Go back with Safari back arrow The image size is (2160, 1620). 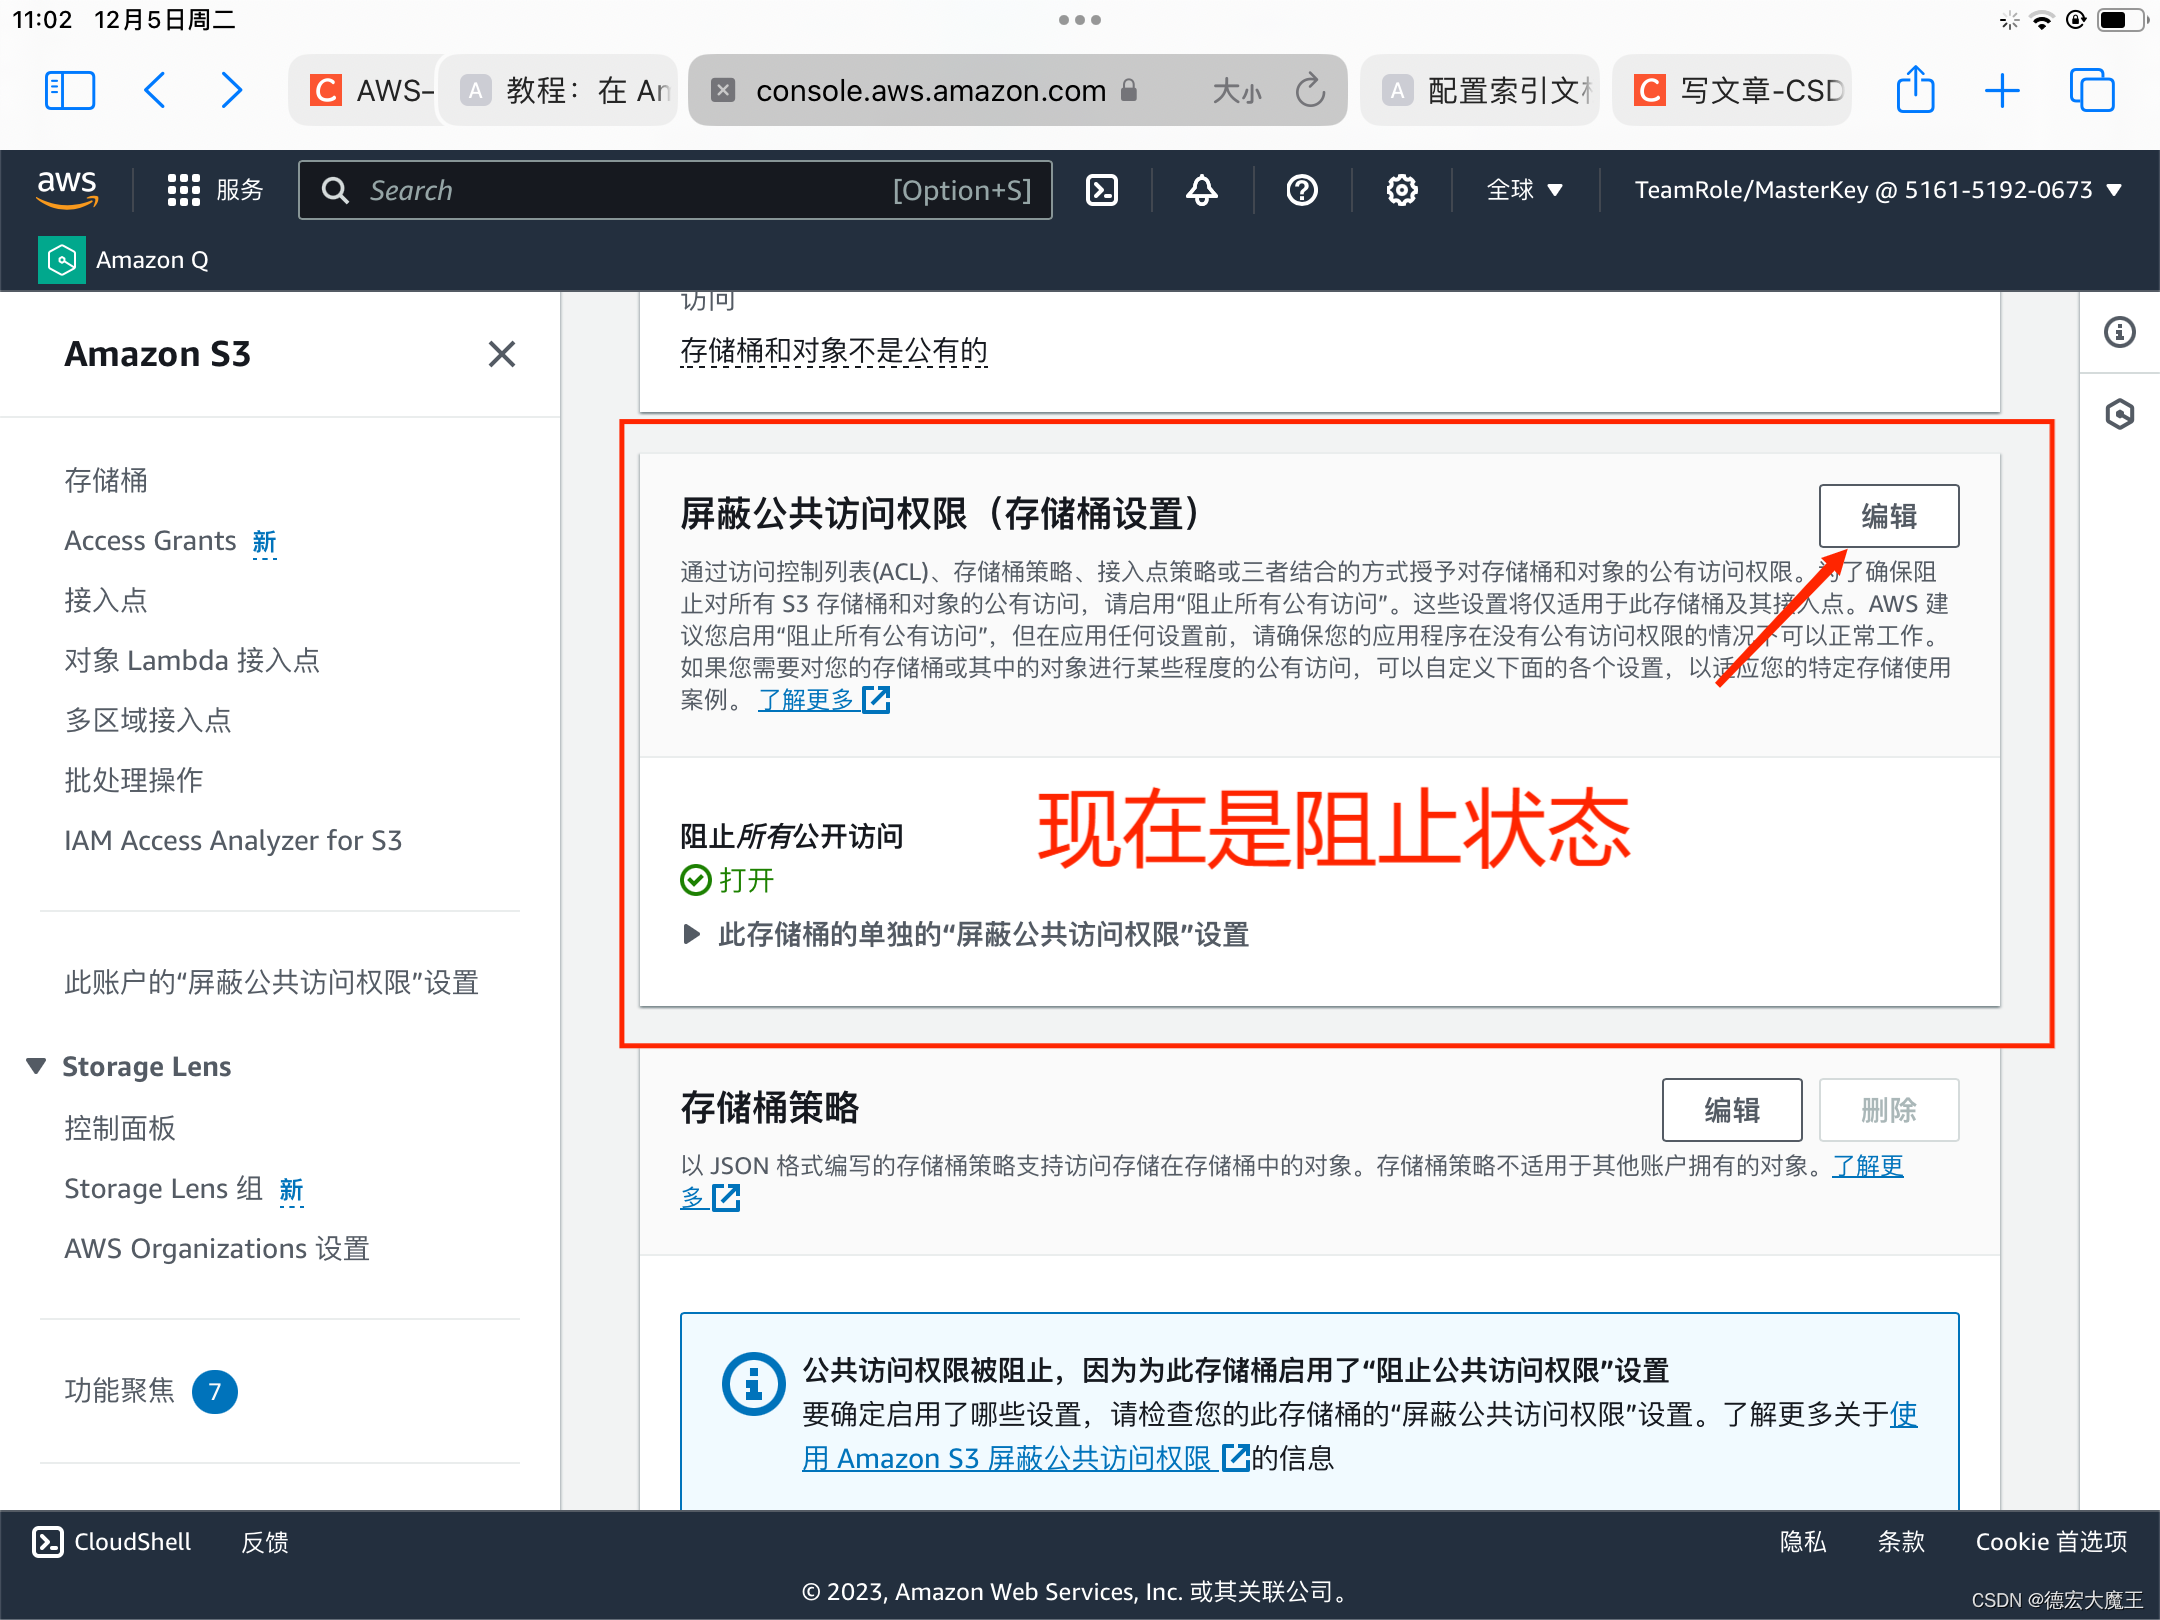[154, 91]
